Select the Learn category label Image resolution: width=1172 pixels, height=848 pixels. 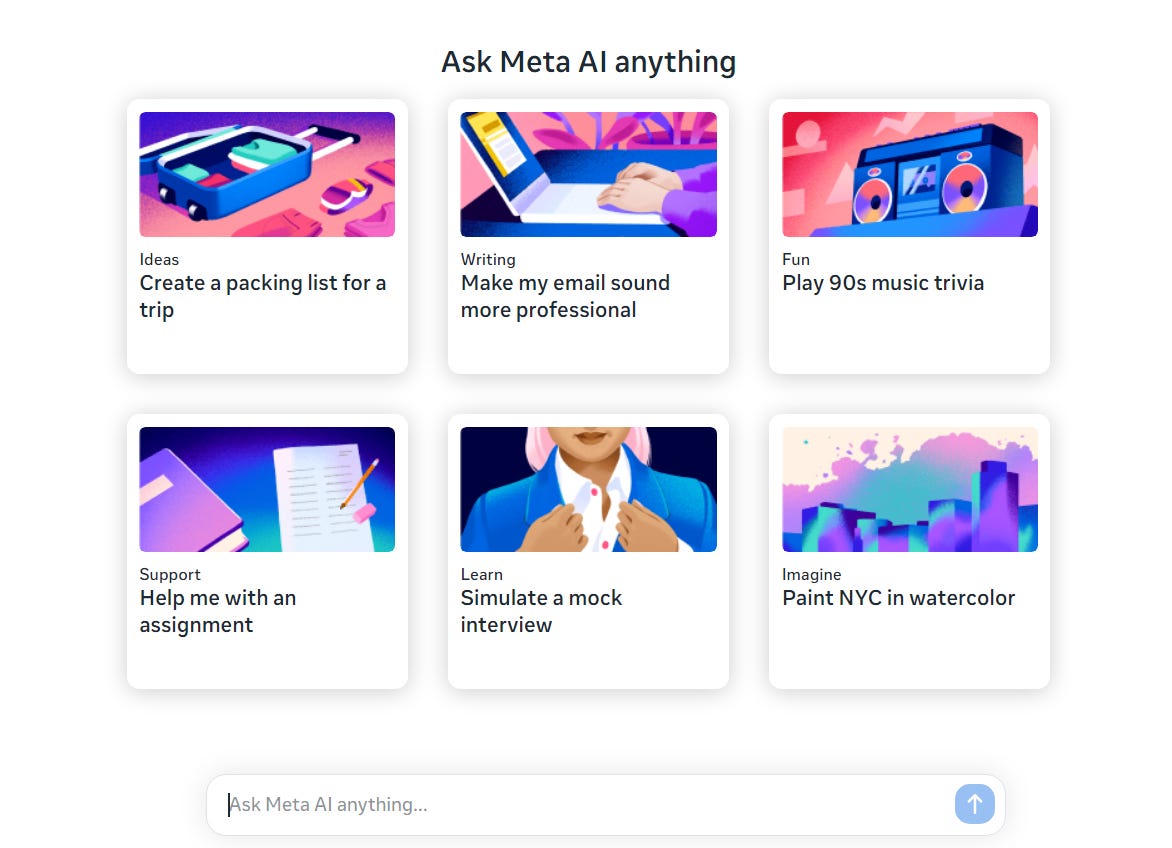tap(481, 575)
